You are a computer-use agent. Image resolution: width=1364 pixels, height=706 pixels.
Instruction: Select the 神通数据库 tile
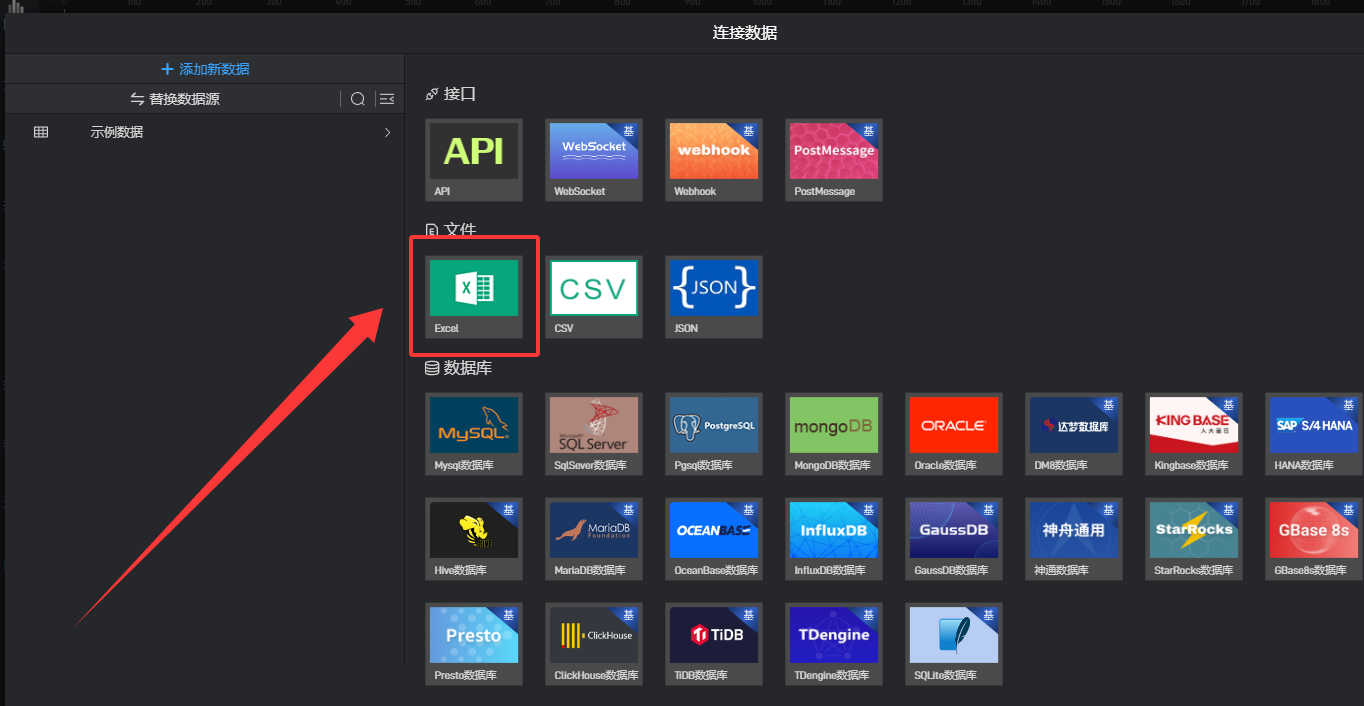coord(1074,539)
